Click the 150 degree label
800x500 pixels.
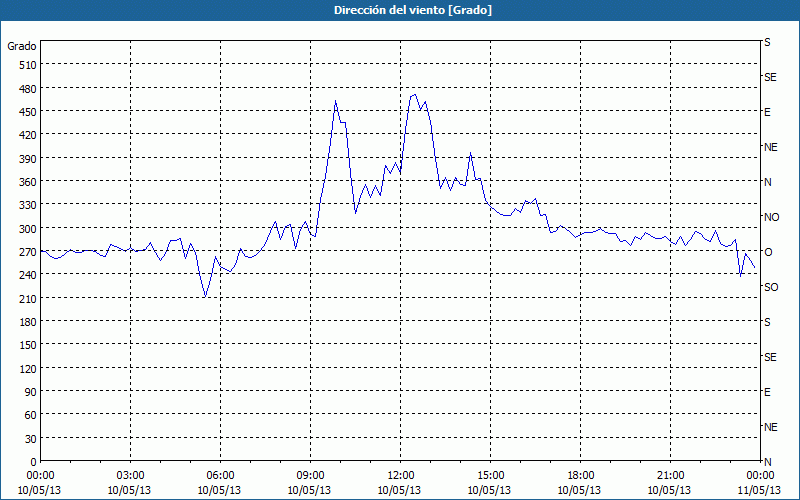point(29,345)
